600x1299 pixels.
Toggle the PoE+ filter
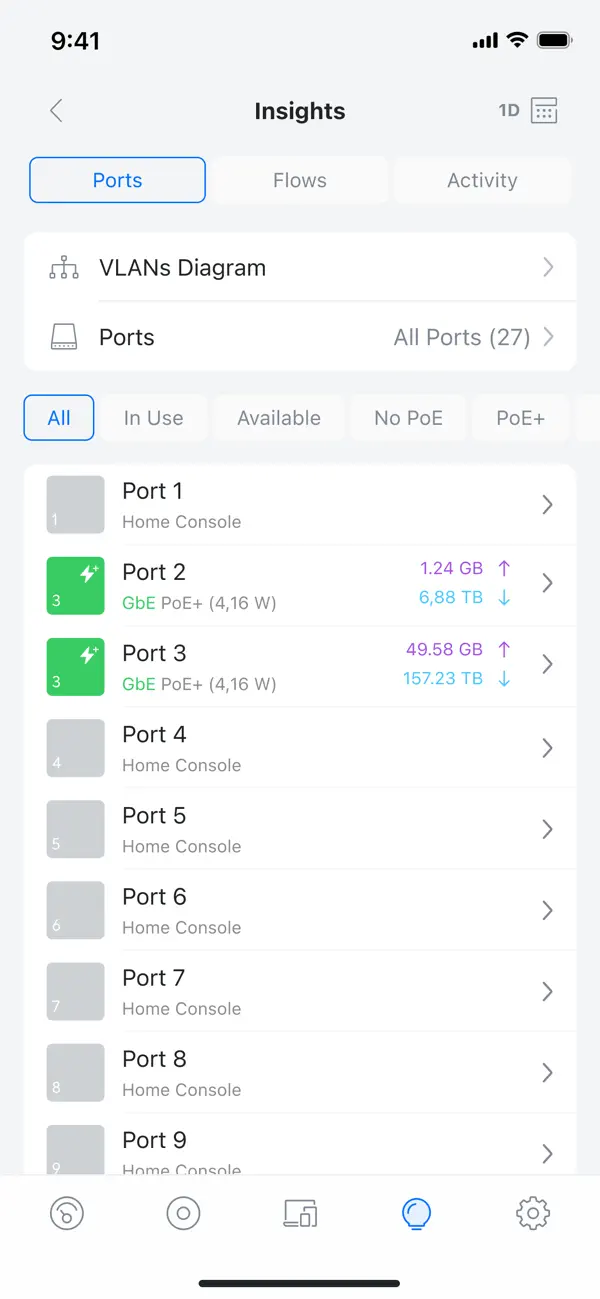pyautogui.click(x=521, y=417)
